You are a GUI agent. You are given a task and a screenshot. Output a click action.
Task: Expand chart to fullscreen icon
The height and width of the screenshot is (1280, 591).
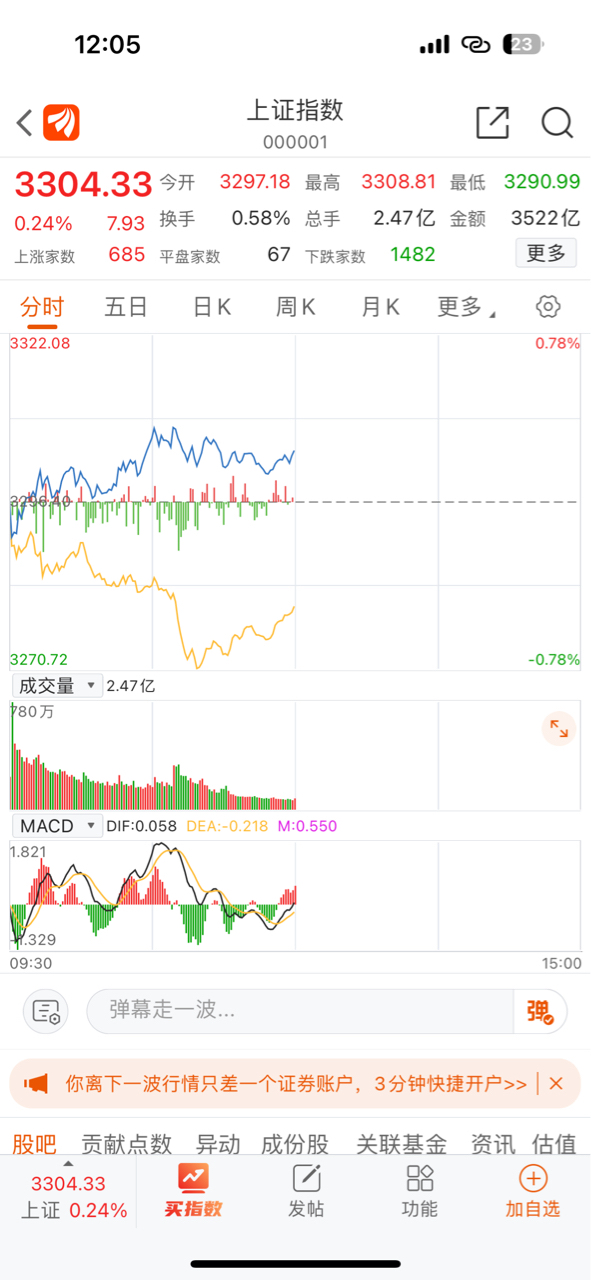coord(559,729)
